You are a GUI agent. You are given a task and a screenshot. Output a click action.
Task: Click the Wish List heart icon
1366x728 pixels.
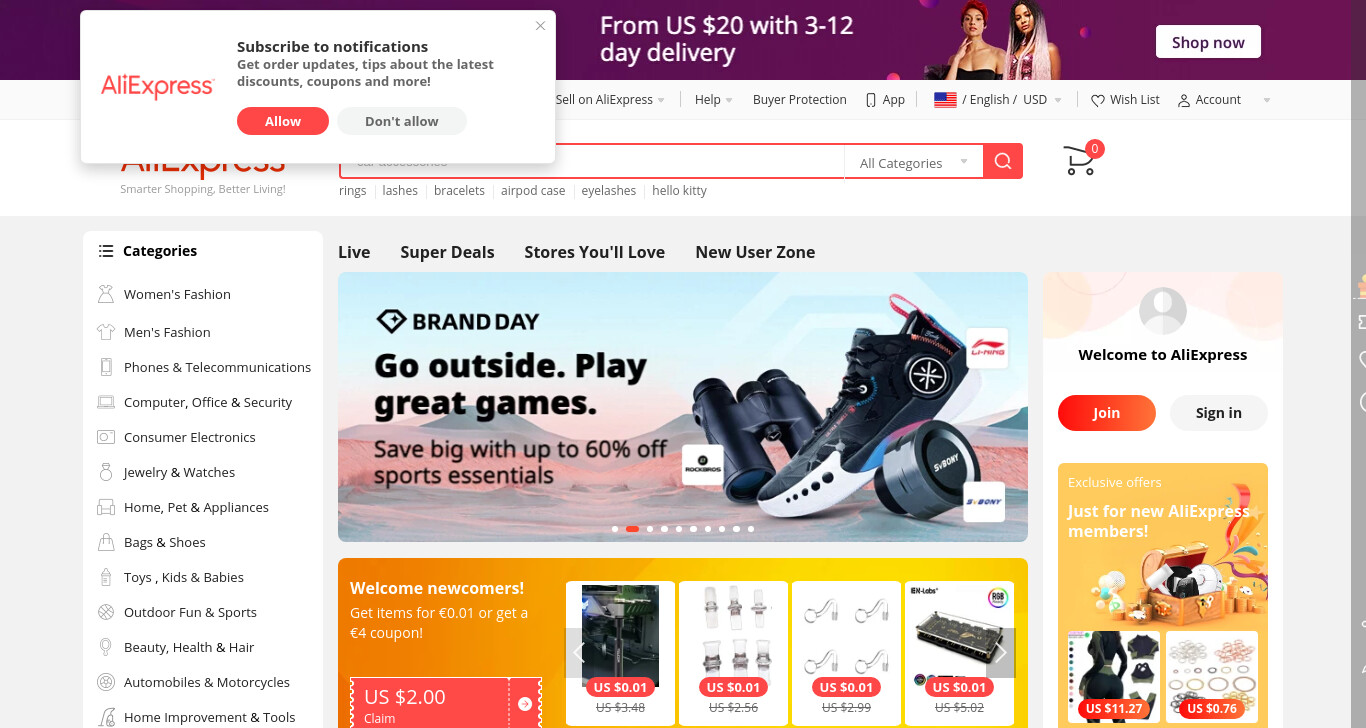[1097, 100]
